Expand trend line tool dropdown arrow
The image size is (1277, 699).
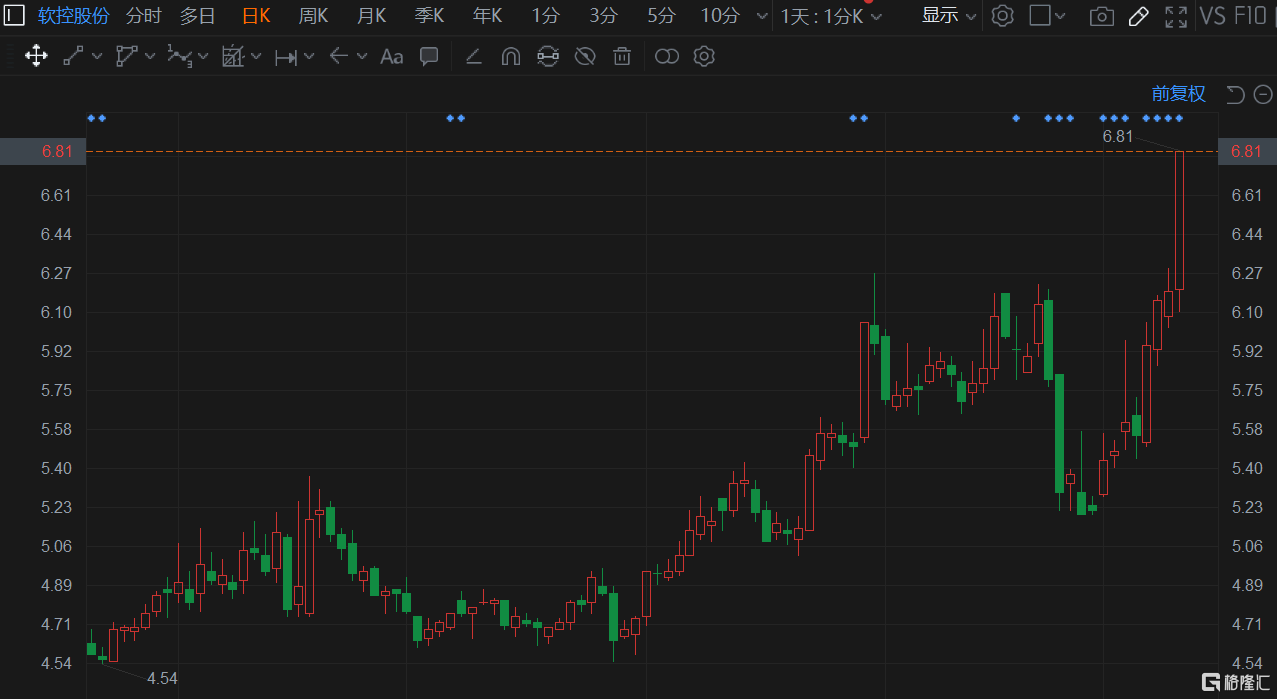pyautogui.click(x=97, y=57)
